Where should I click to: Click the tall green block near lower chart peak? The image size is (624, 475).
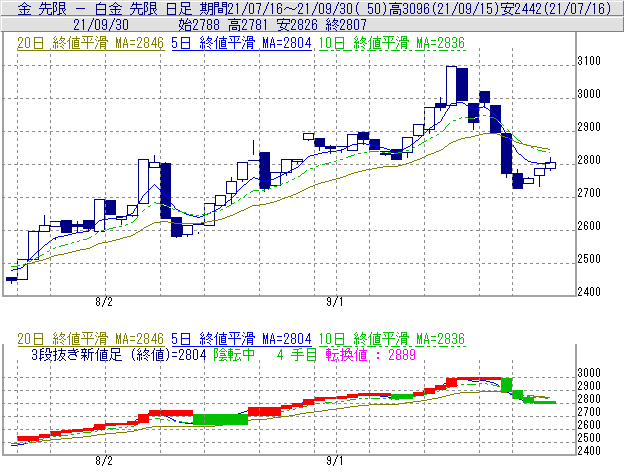[507, 385]
